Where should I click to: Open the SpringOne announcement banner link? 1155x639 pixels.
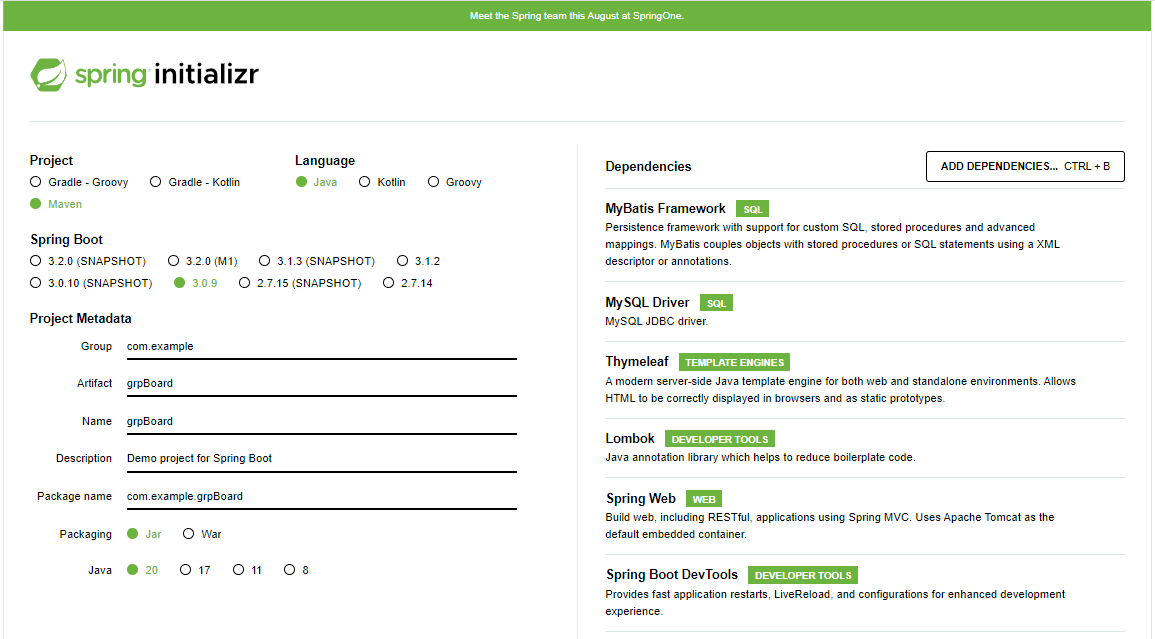coord(577,15)
